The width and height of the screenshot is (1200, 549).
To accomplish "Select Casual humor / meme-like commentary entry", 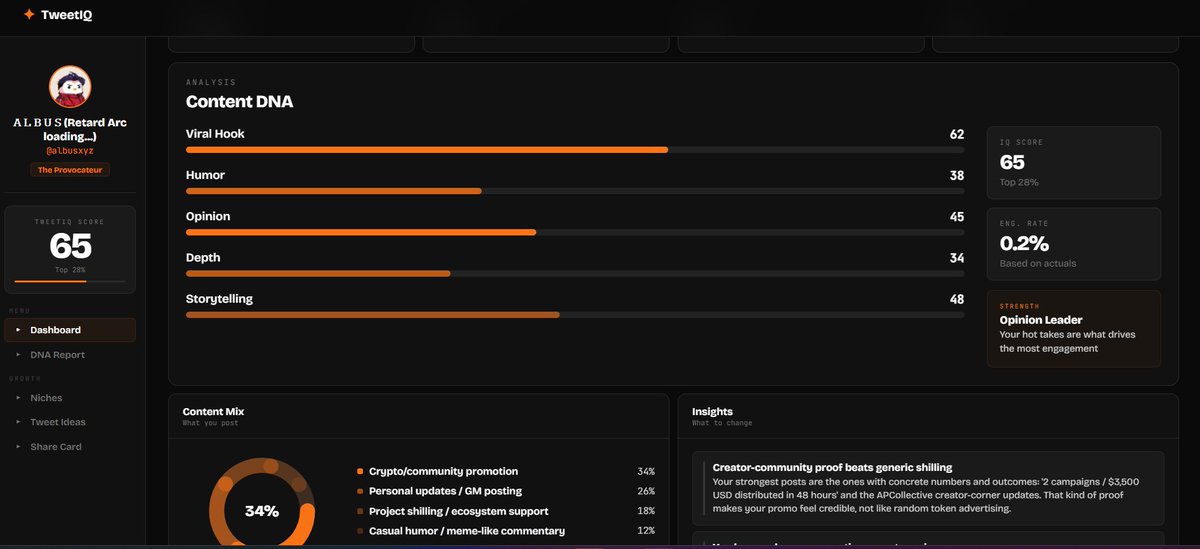I will pyautogui.click(x=505, y=531).
